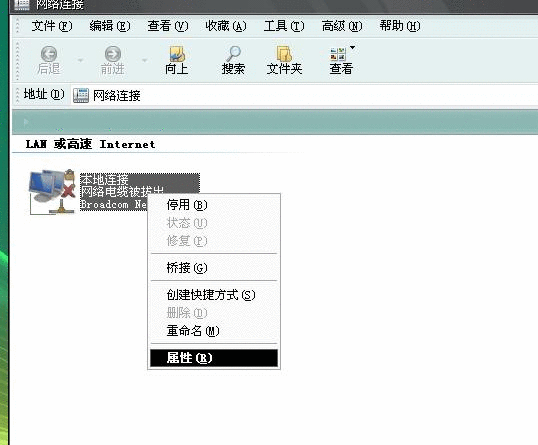Choose 桥接(G) from the context menu
The image size is (538, 445).
pos(214,268)
